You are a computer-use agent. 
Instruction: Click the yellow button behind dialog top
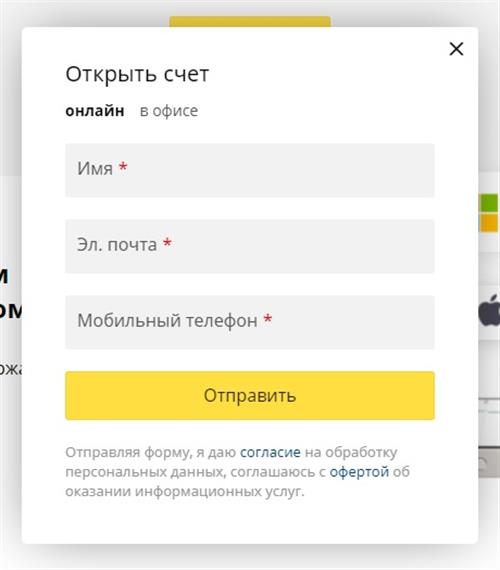tap(250, 21)
